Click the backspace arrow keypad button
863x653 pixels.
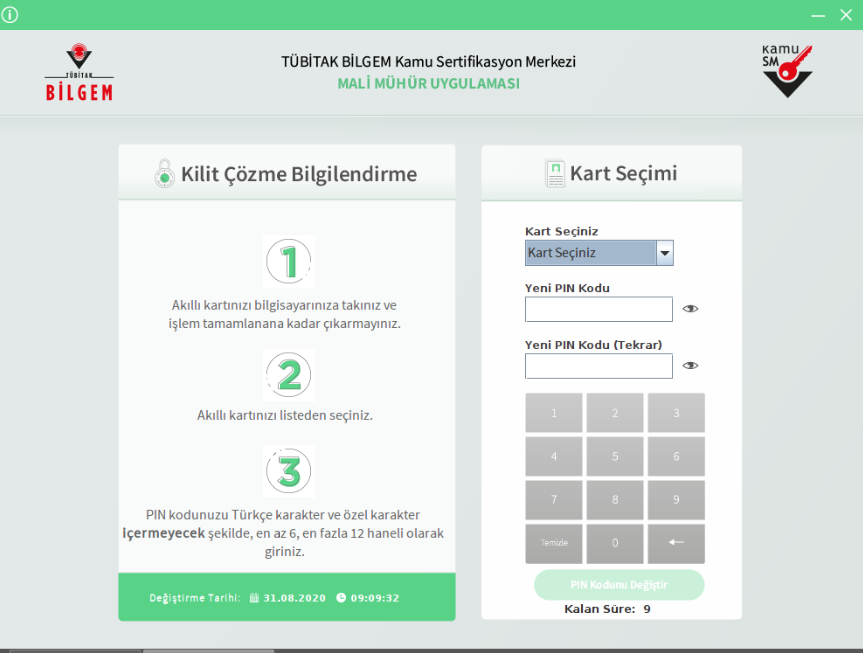coord(676,543)
